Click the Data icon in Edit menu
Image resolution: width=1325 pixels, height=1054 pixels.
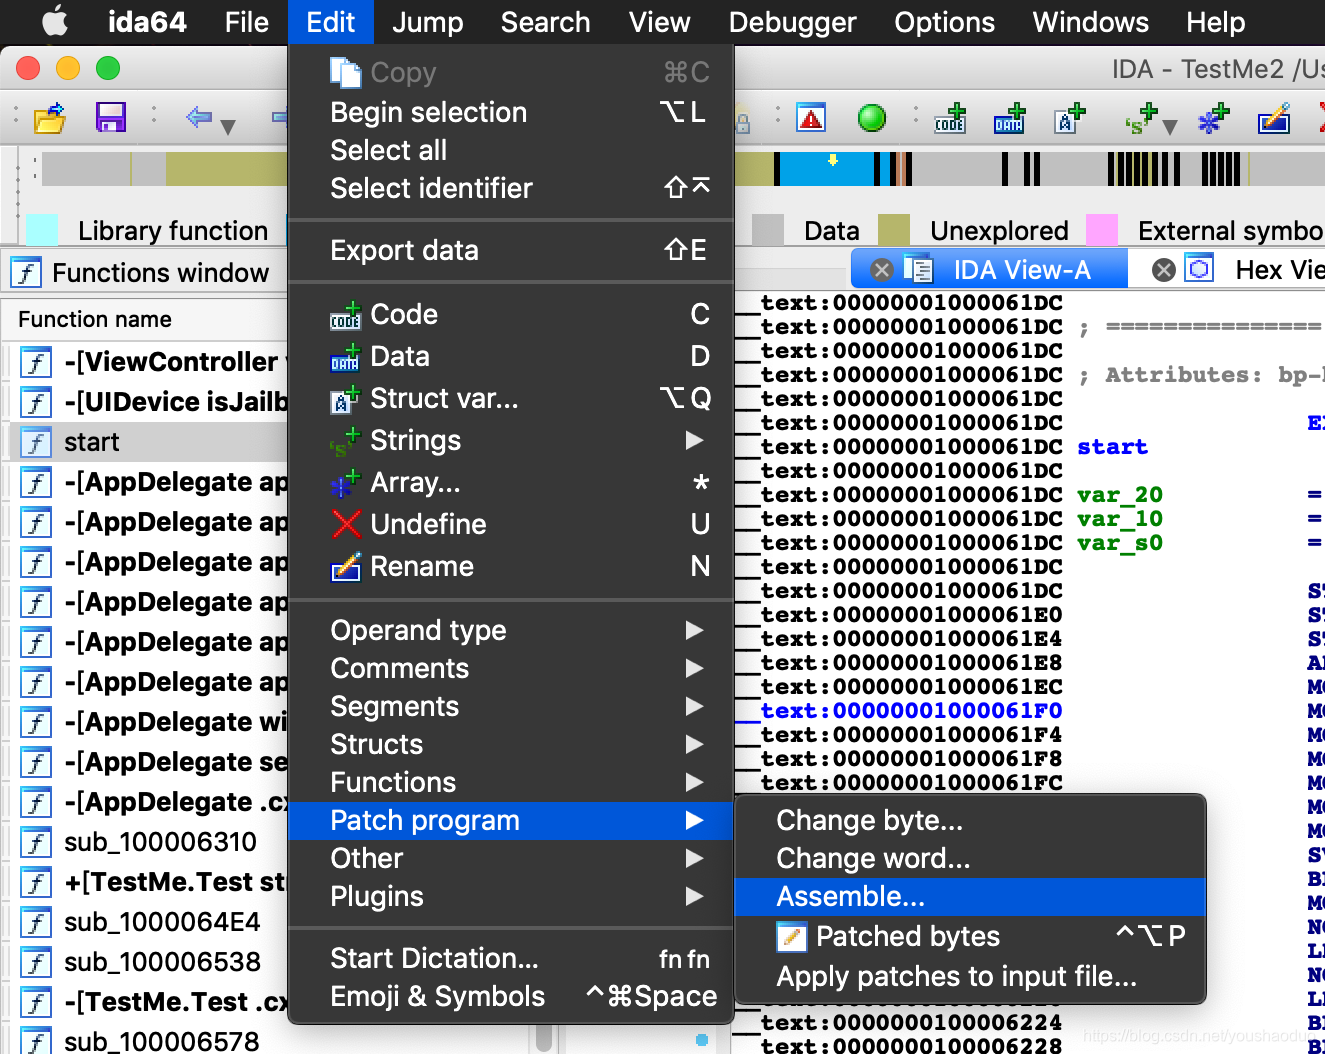pyautogui.click(x=345, y=357)
